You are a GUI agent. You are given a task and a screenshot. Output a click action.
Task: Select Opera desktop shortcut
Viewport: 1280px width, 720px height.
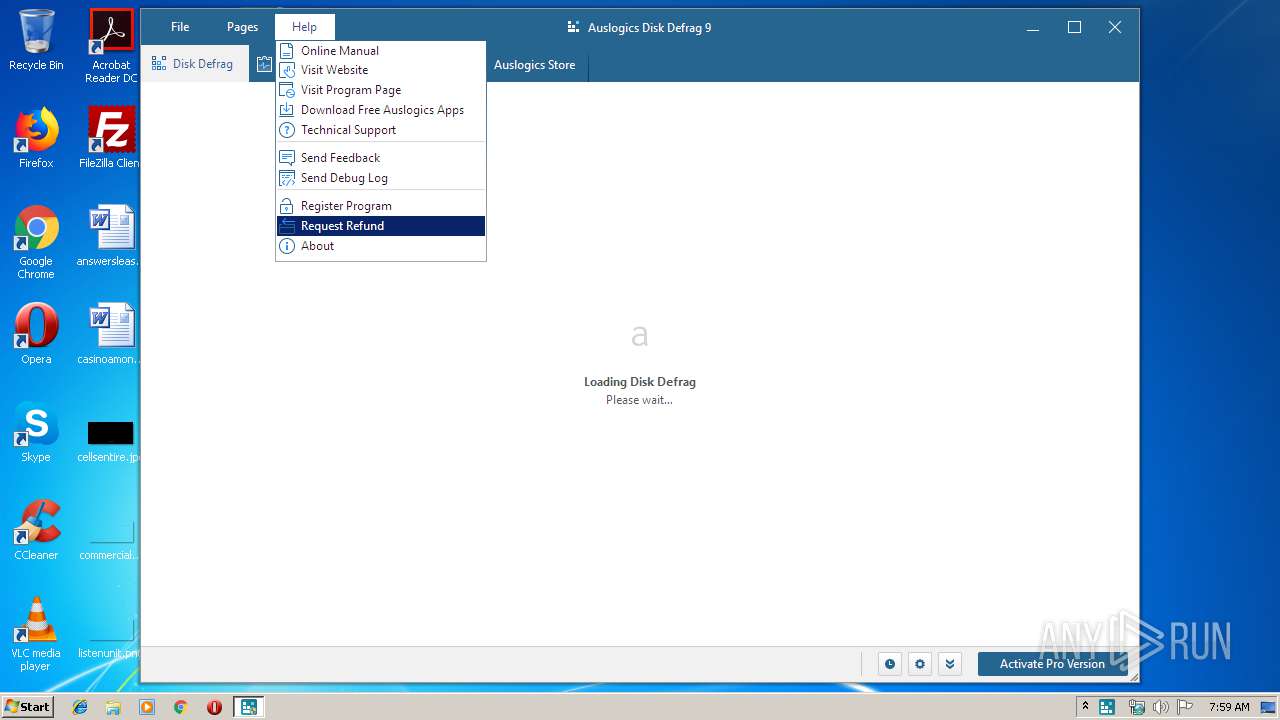point(36,334)
